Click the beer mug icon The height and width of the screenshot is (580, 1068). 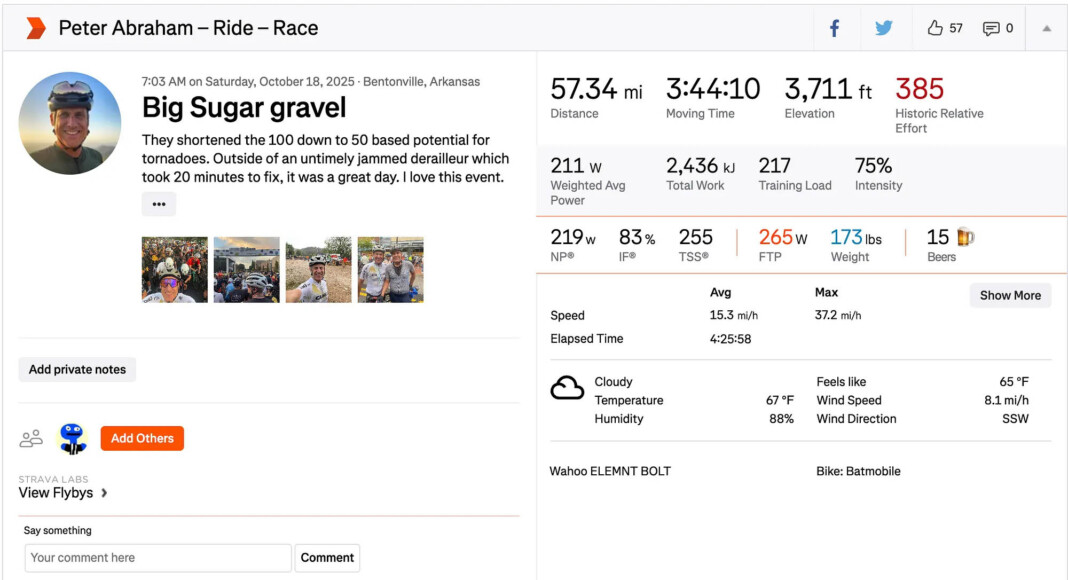pyautogui.click(x=965, y=238)
